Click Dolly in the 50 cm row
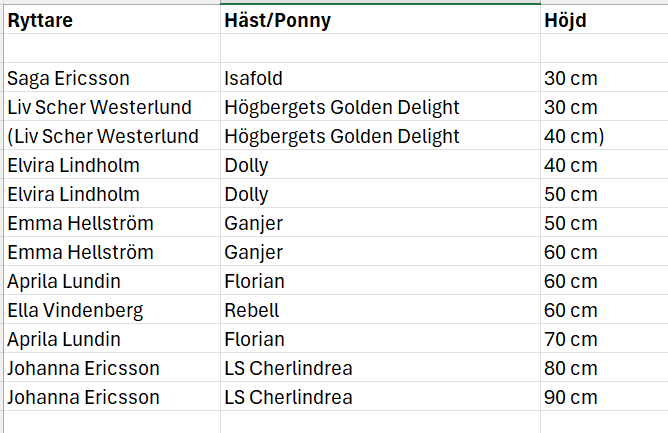This screenshot has width=668, height=433. click(380, 193)
